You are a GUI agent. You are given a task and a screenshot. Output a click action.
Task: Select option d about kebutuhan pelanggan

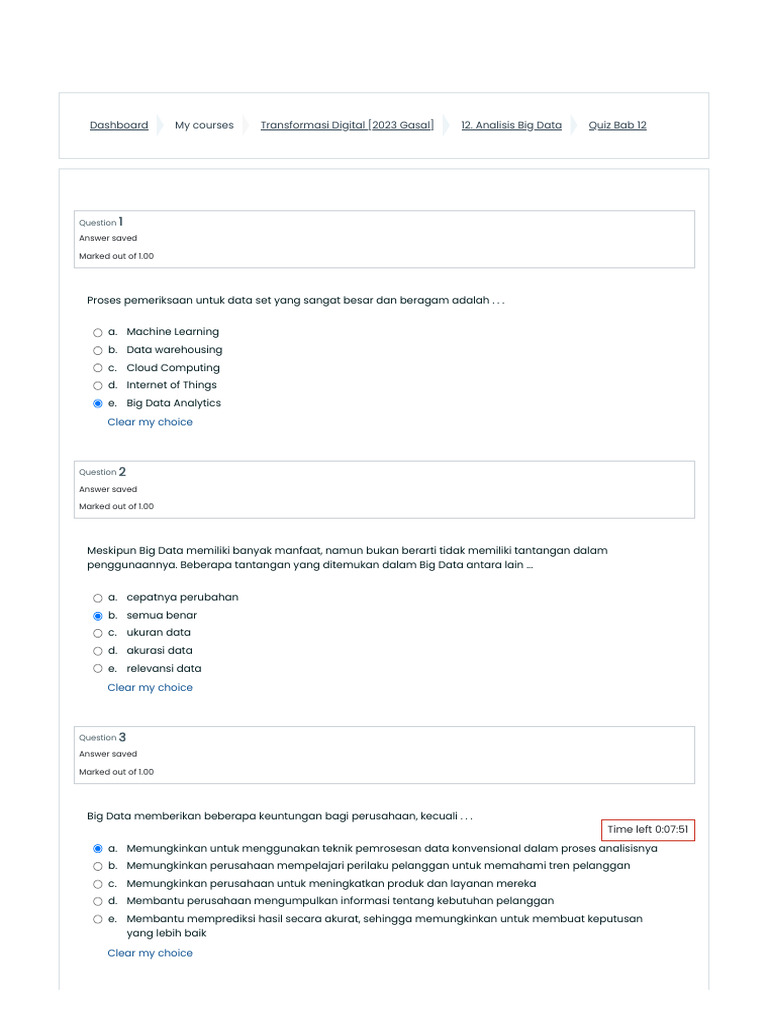[98, 902]
